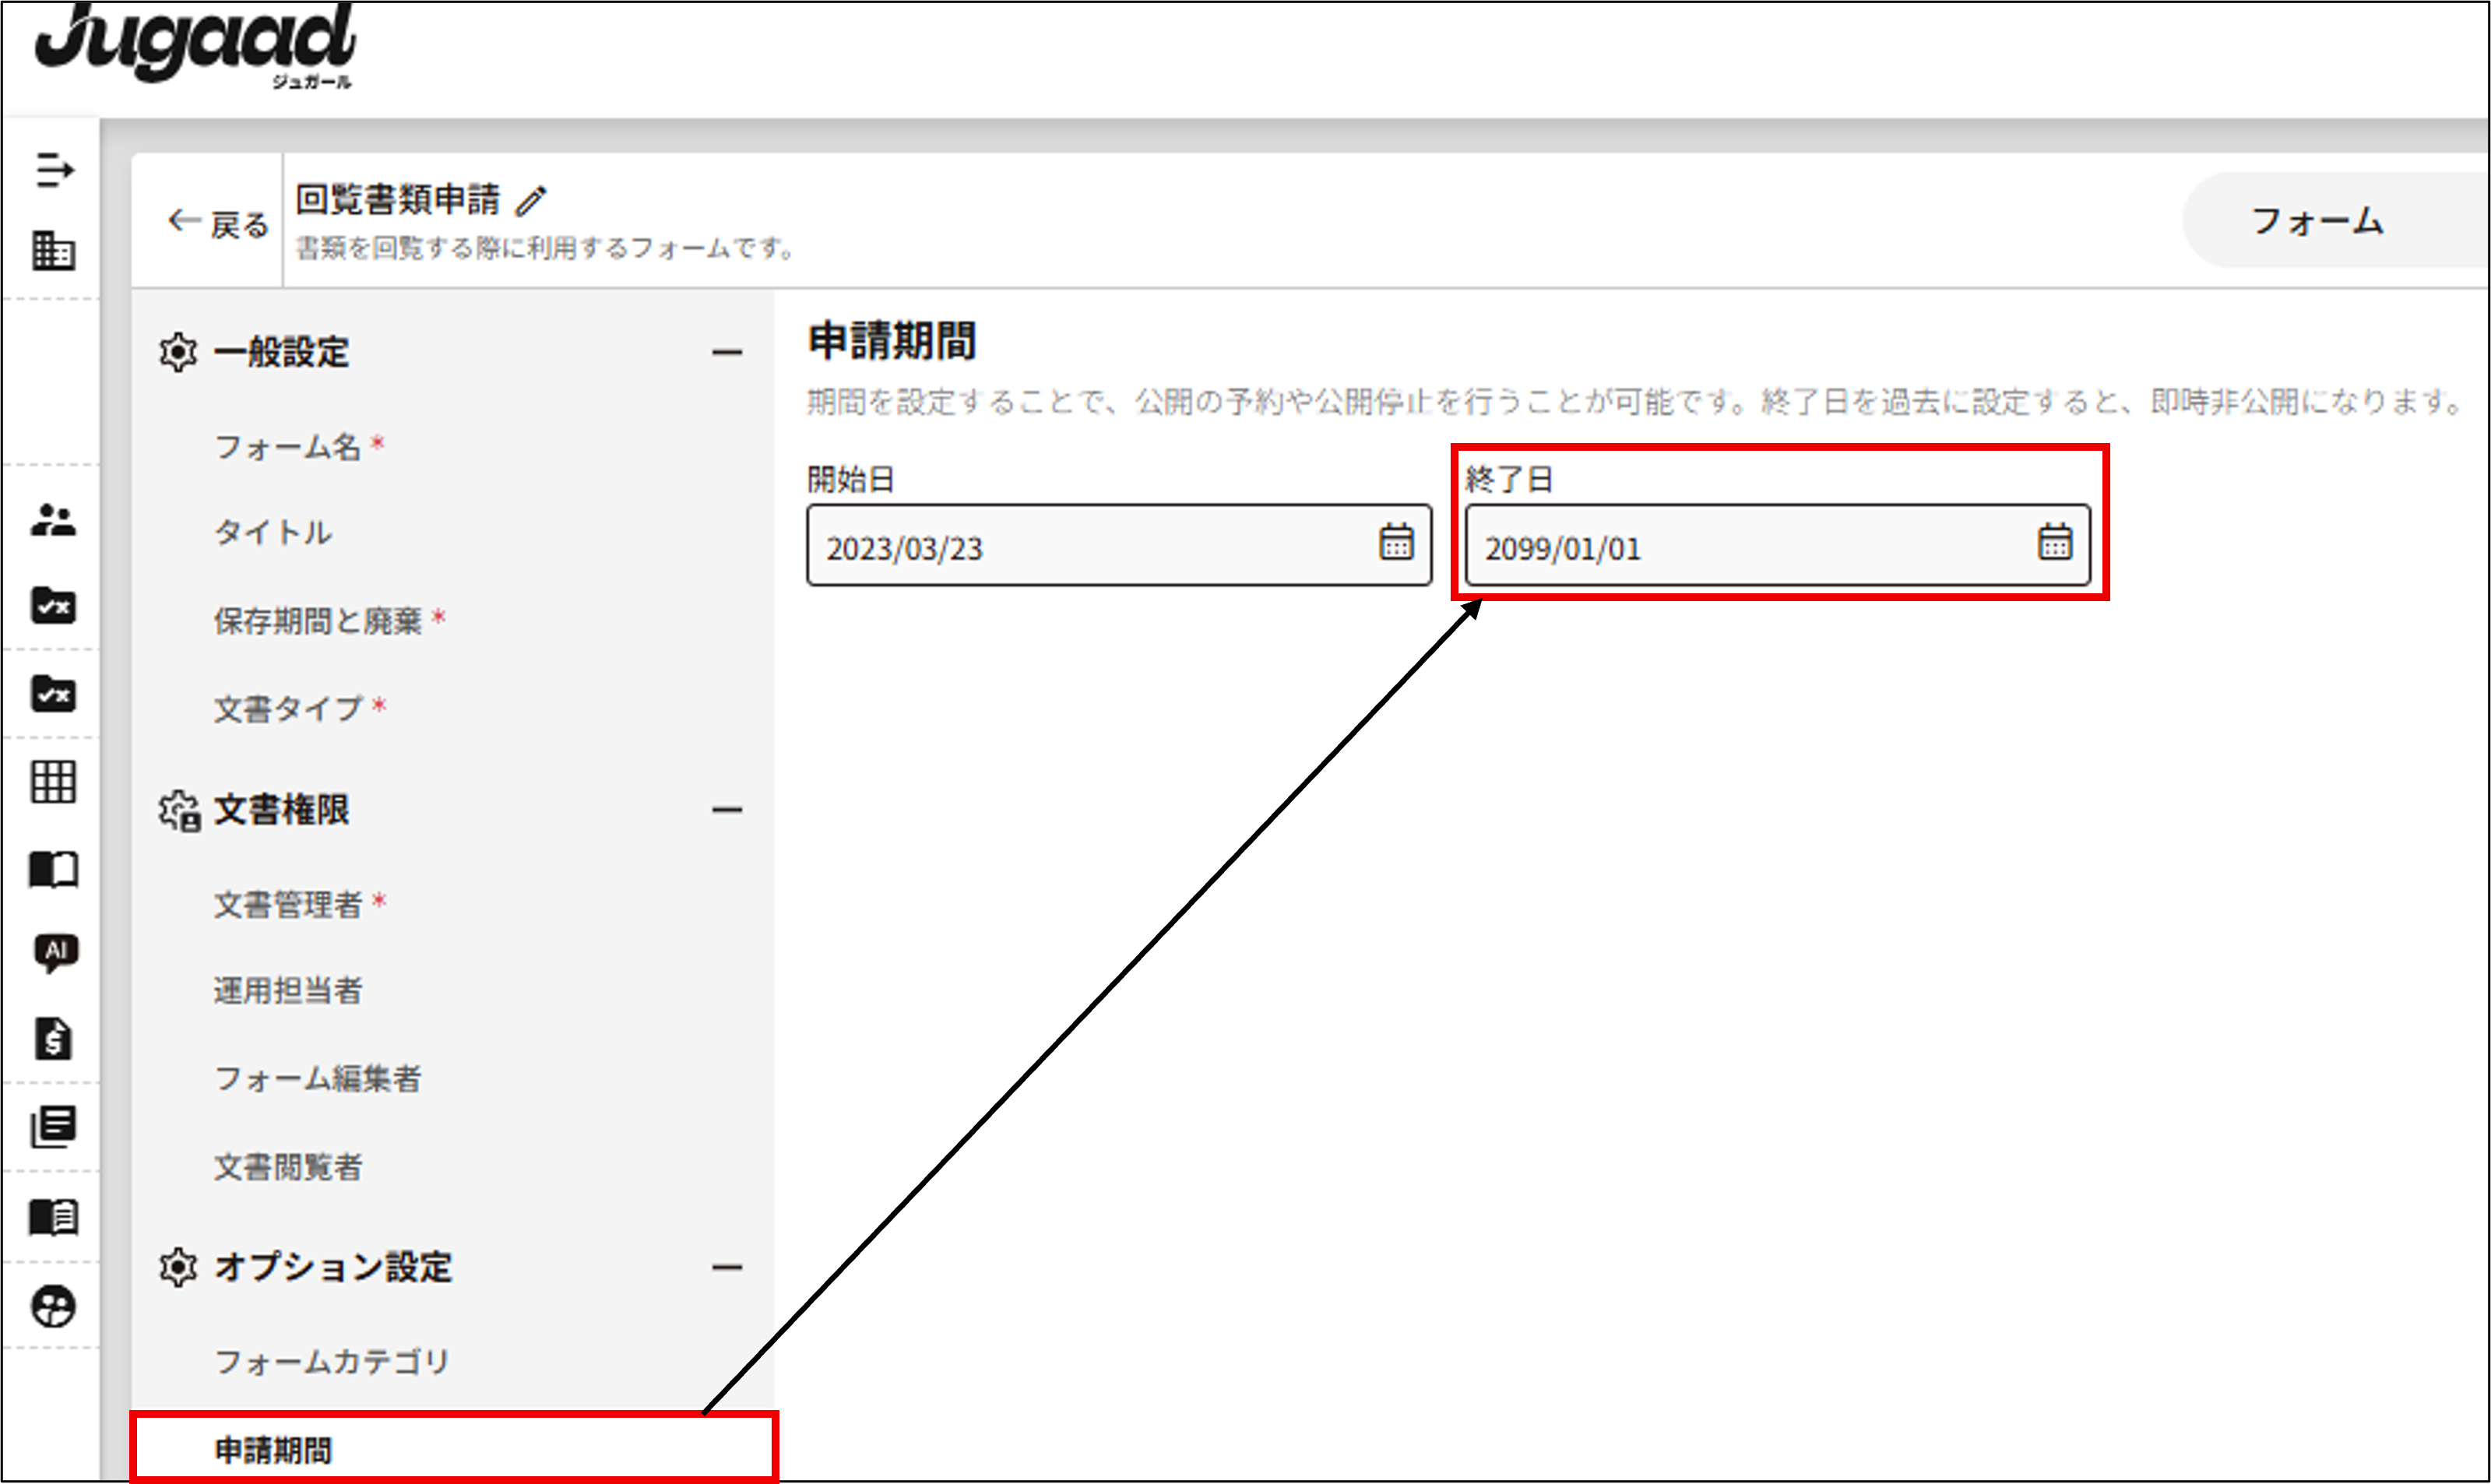Screen dimensions: 2491x1484
Task: Open the calendar picker for 開始日
Action: 1396,543
